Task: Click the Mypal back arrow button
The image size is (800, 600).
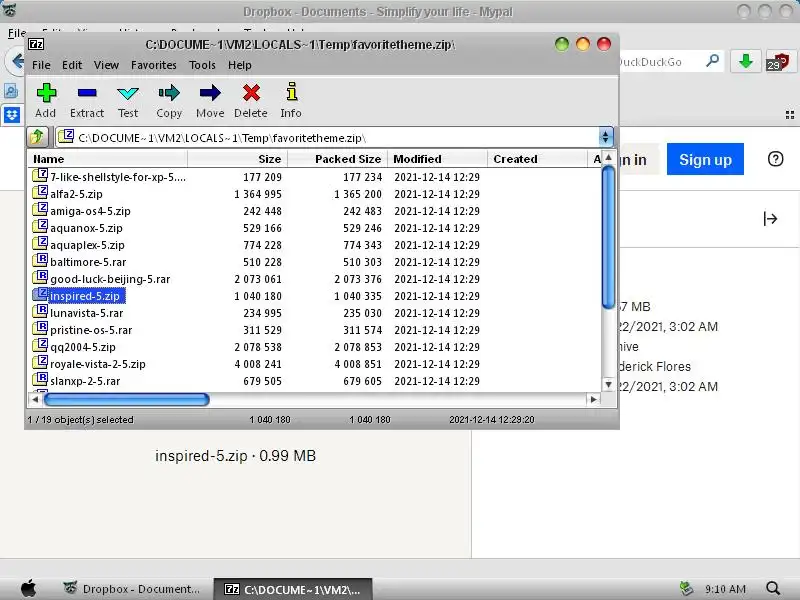Action: [17, 62]
